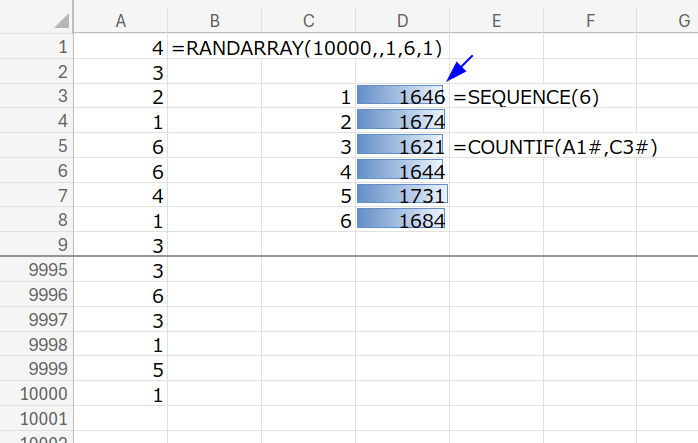Viewport: 698px width, 443px height.
Task: Click cell C8 containing sequence value 6
Action: tap(308, 220)
